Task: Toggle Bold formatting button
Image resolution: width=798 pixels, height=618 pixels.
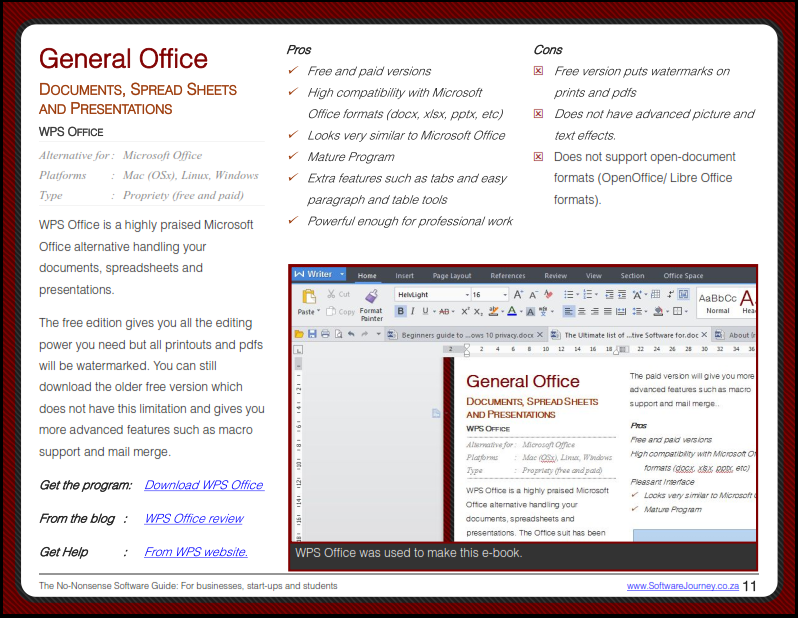Action: click(400, 311)
